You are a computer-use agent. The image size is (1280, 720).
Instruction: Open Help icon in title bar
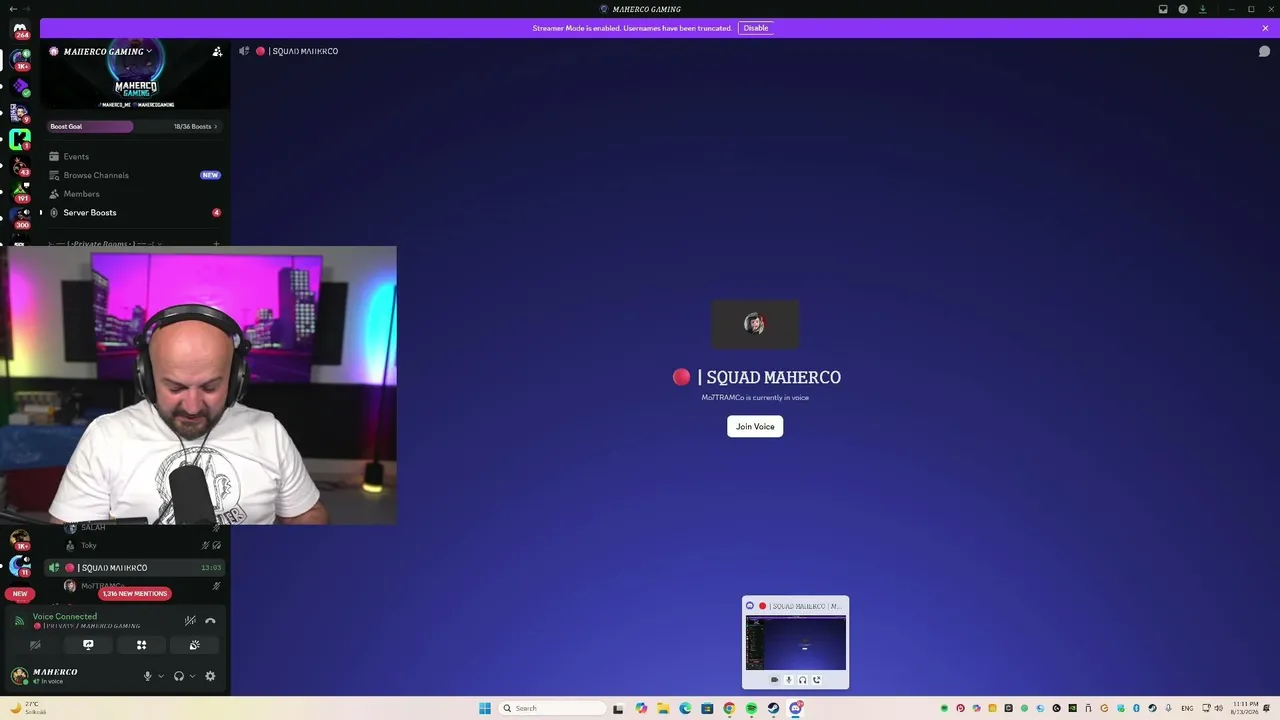click(x=1183, y=9)
